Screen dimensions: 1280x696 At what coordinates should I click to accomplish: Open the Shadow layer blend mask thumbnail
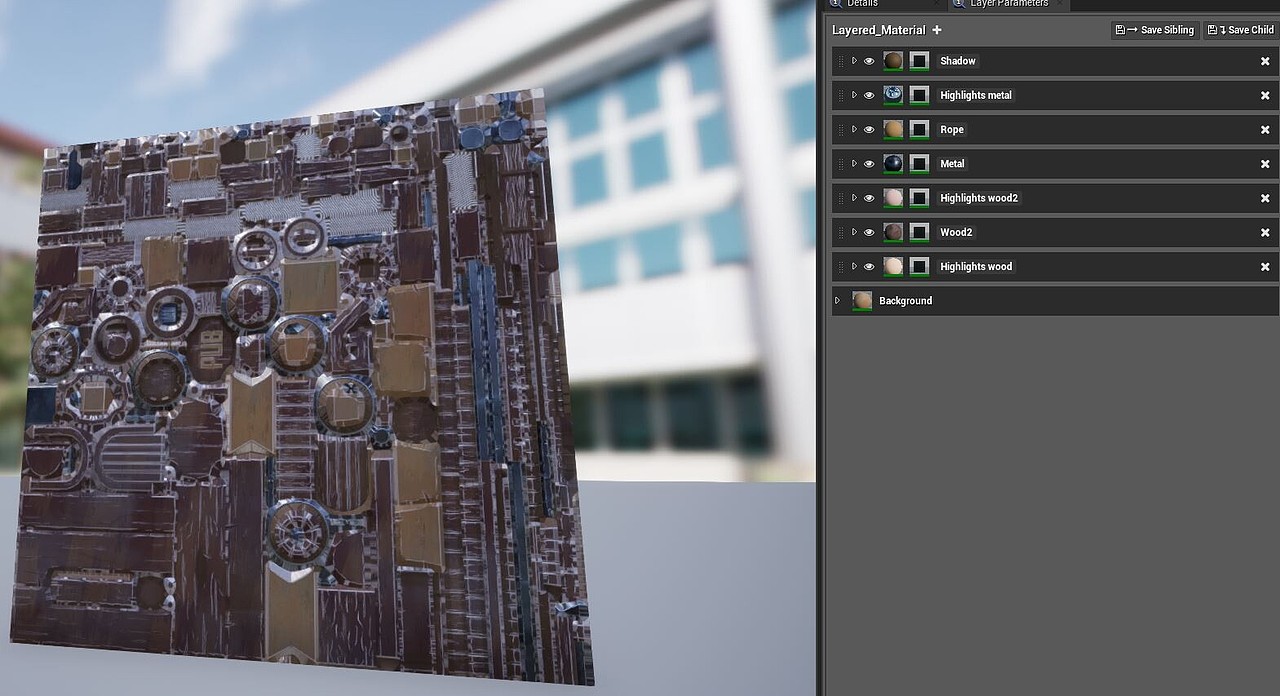(919, 61)
